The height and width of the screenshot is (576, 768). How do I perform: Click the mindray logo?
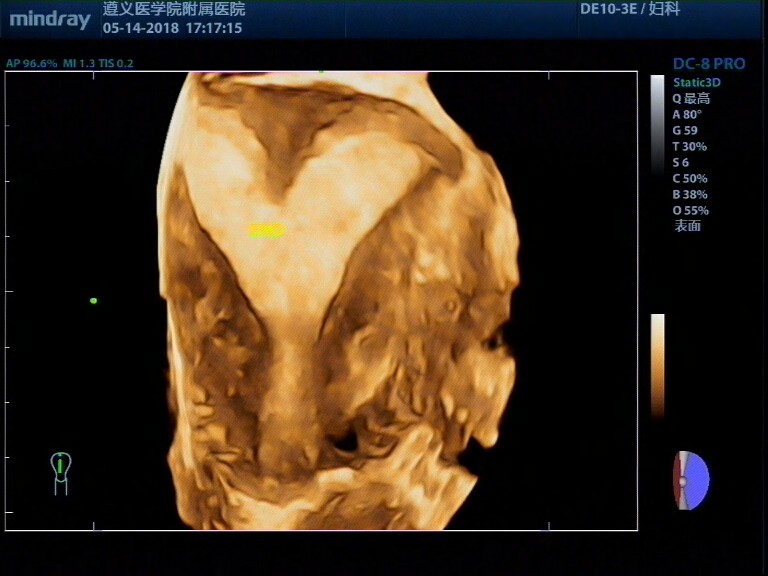tap(50, 19)
